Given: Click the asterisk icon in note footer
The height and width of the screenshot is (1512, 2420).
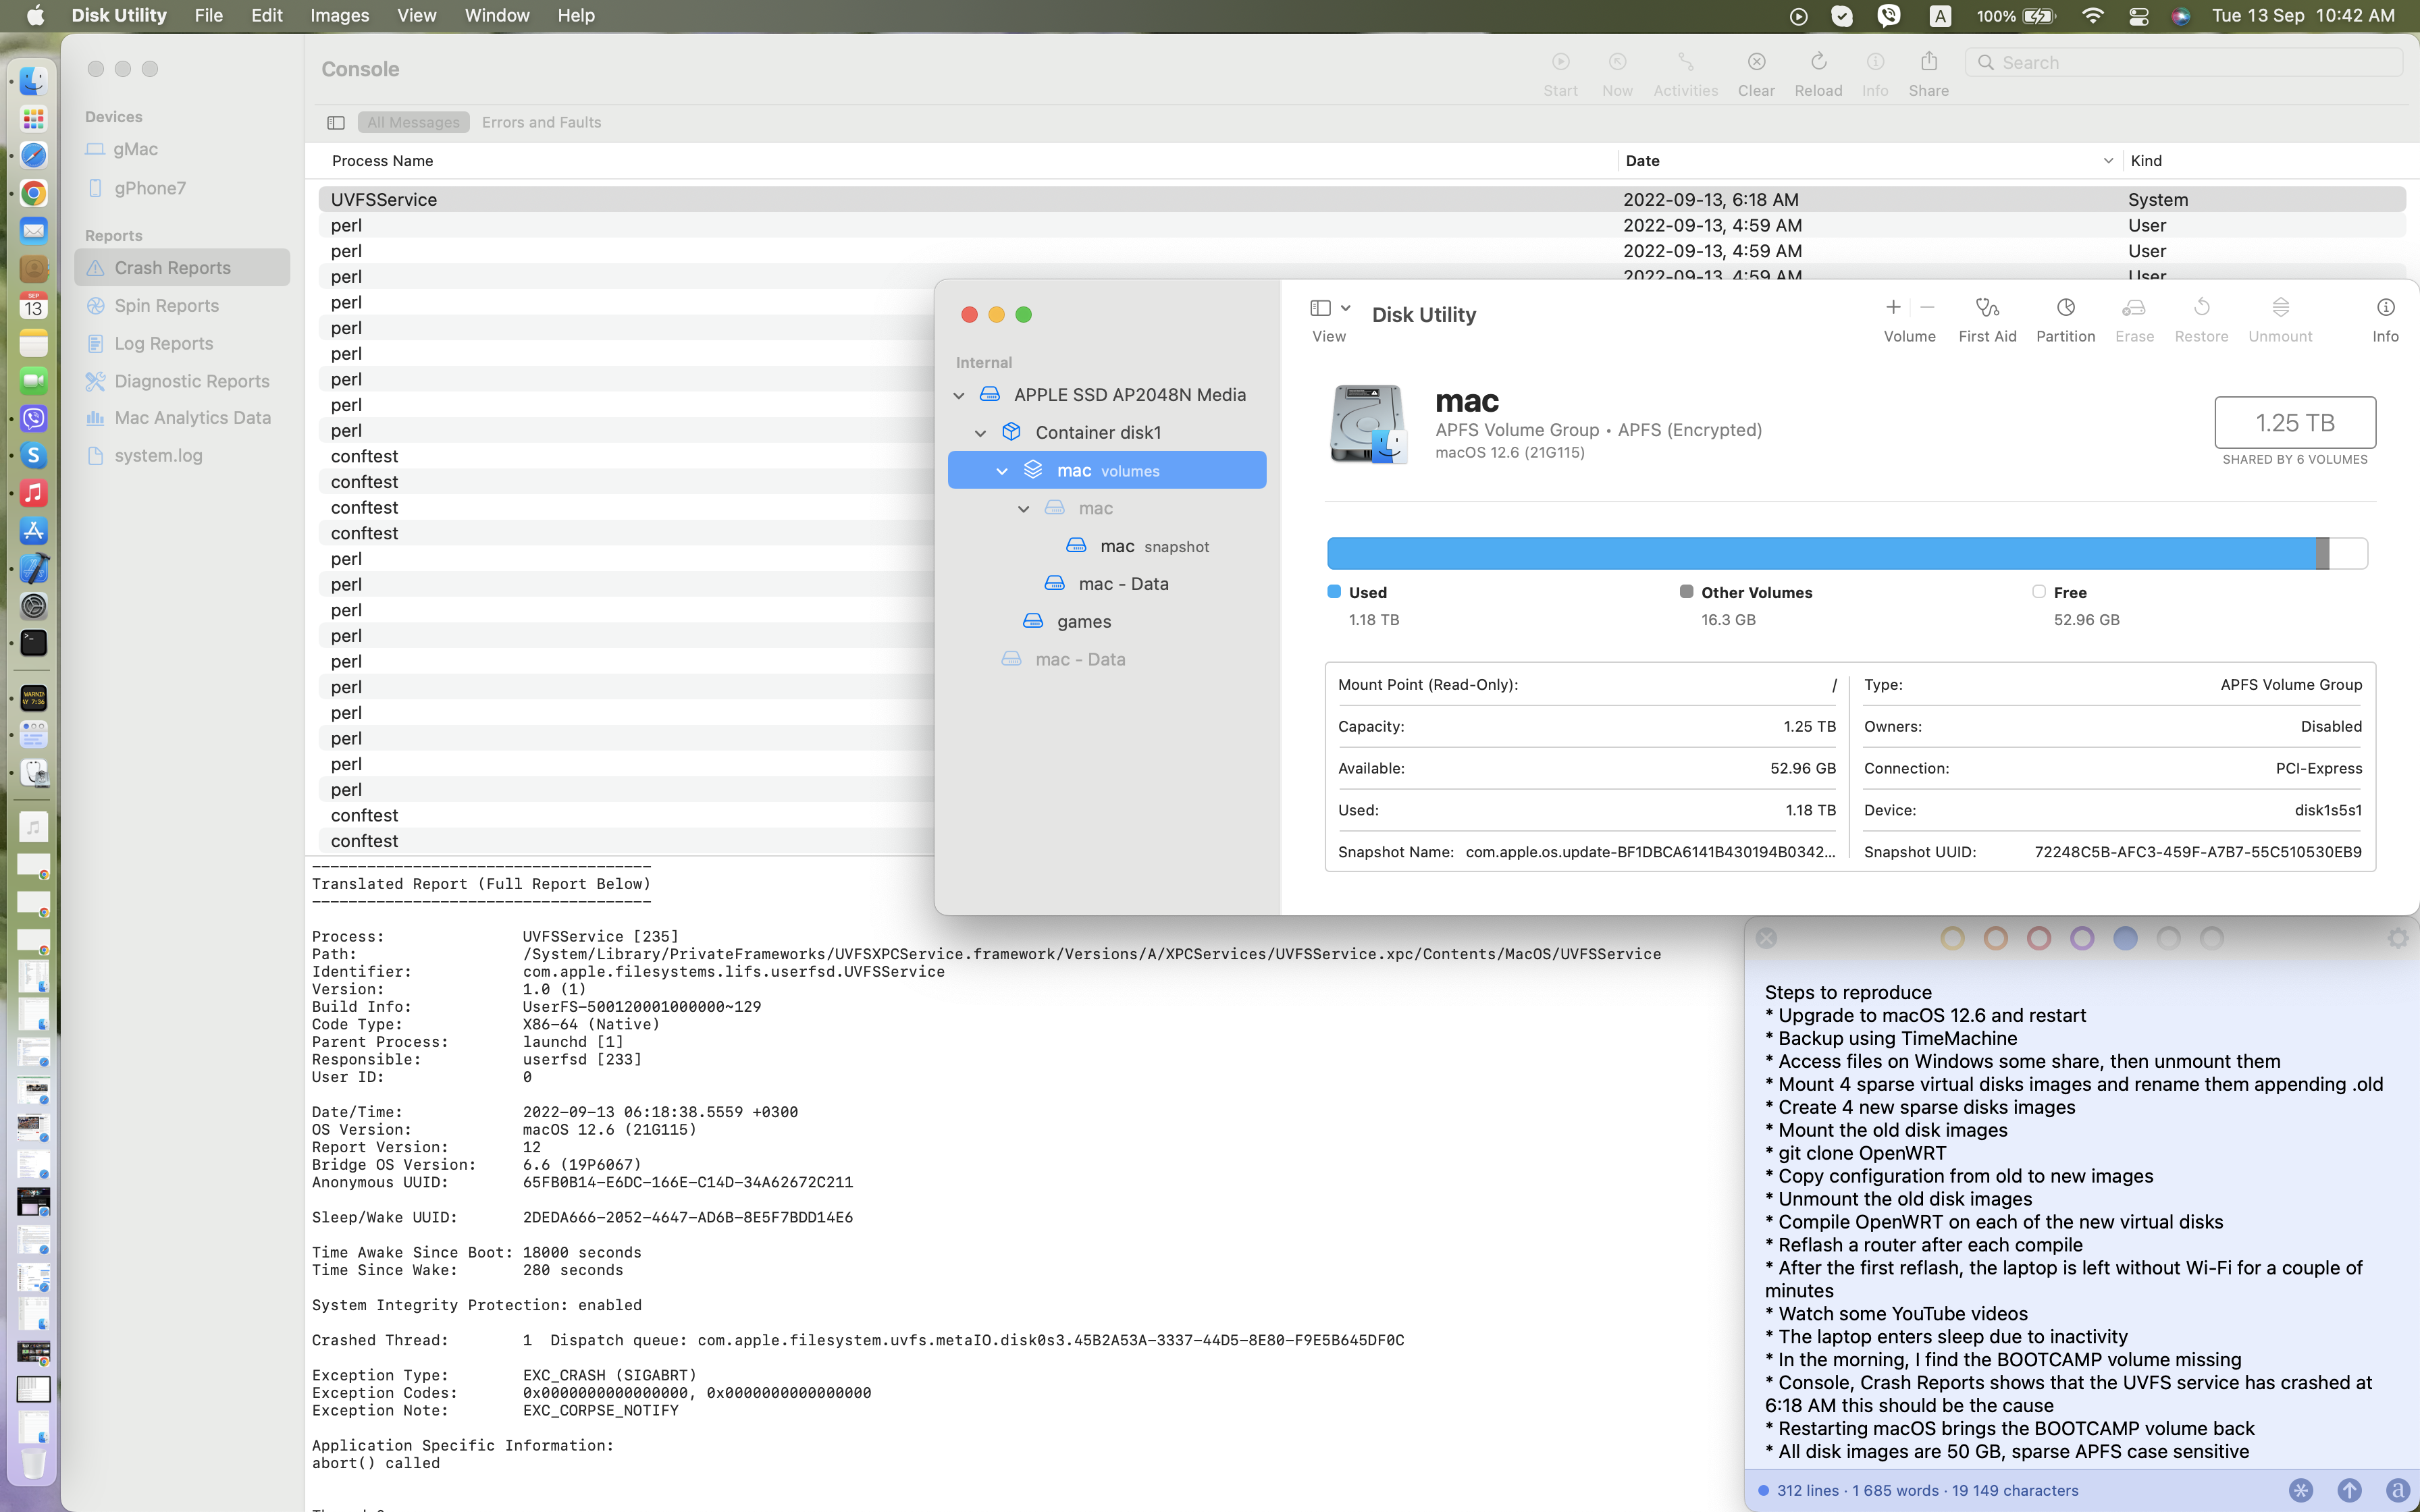Looking at the screenshot, I should [x=2301, y=1490].
